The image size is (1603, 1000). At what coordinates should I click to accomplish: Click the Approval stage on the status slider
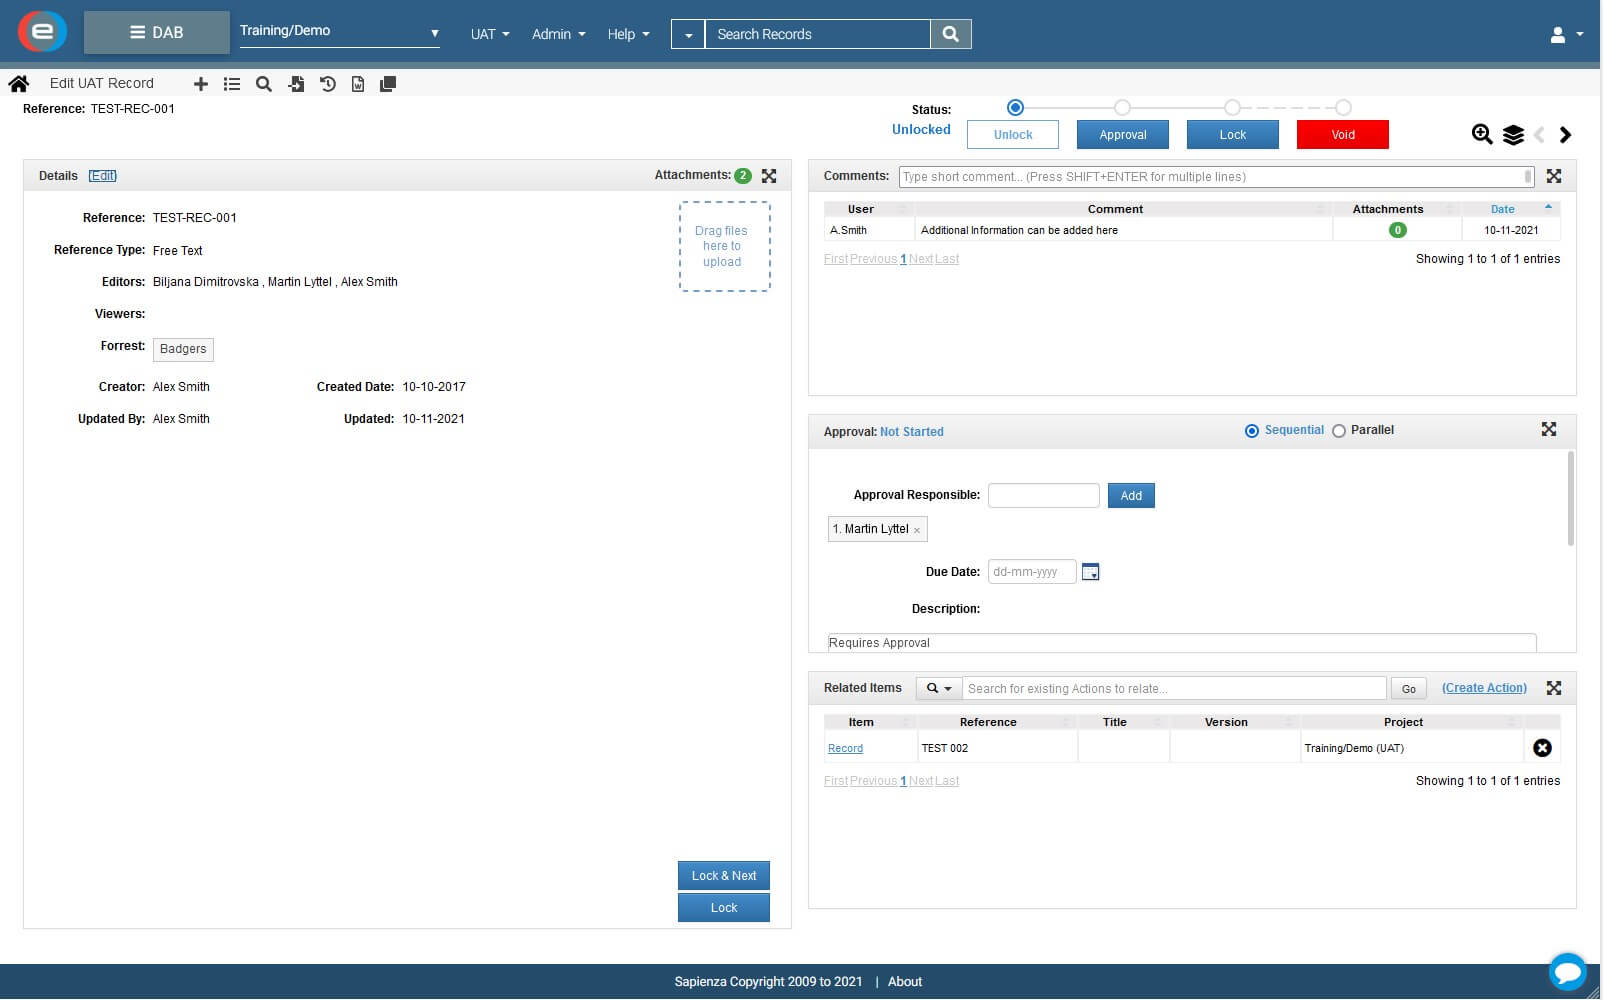[x=1122, y=107]
